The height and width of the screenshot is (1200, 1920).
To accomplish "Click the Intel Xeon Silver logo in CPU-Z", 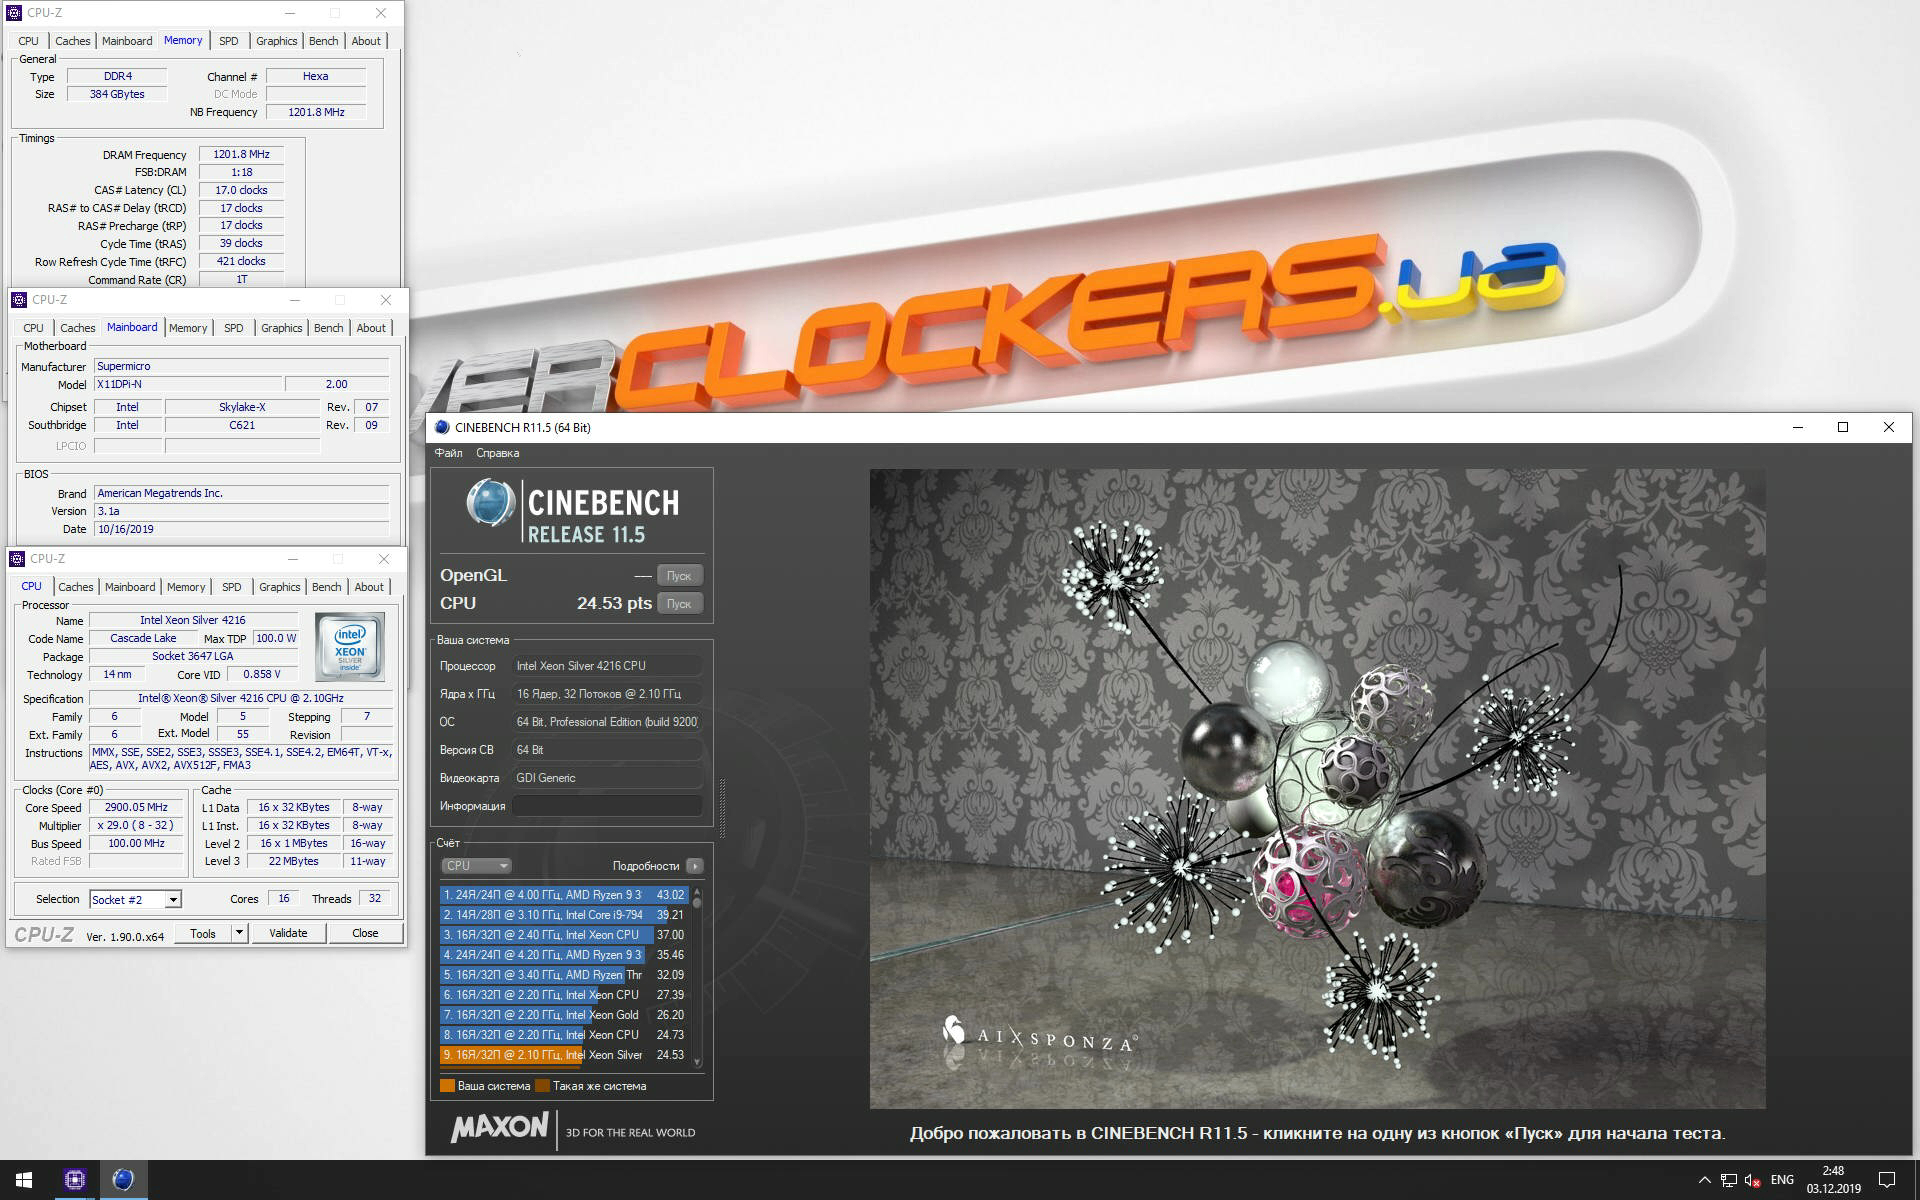I will click(x=350, y=647).
